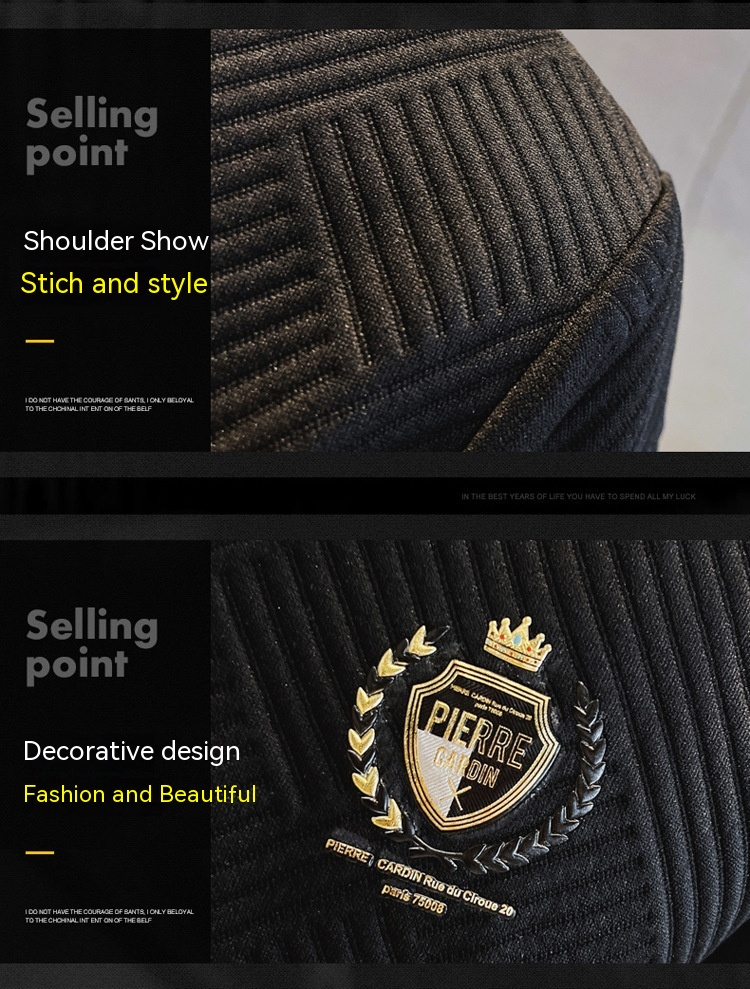The height and width of the screenshot is (989, 750).
Task: Select the Pierre Cardin shield badge
Action: pos(481,745)
